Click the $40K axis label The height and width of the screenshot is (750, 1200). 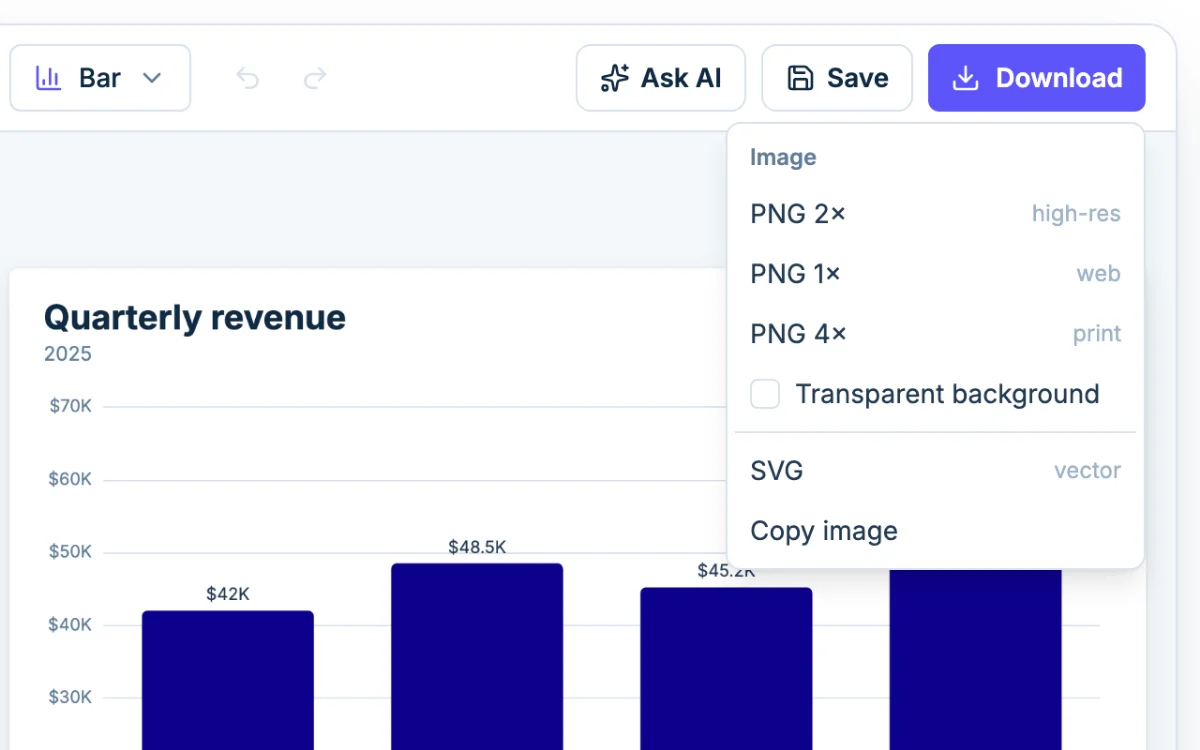70,626
